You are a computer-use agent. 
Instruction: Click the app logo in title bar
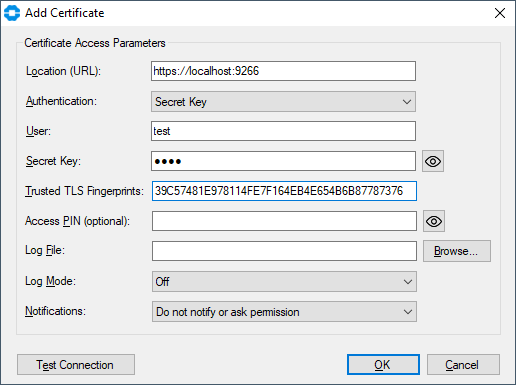point(12,13)
